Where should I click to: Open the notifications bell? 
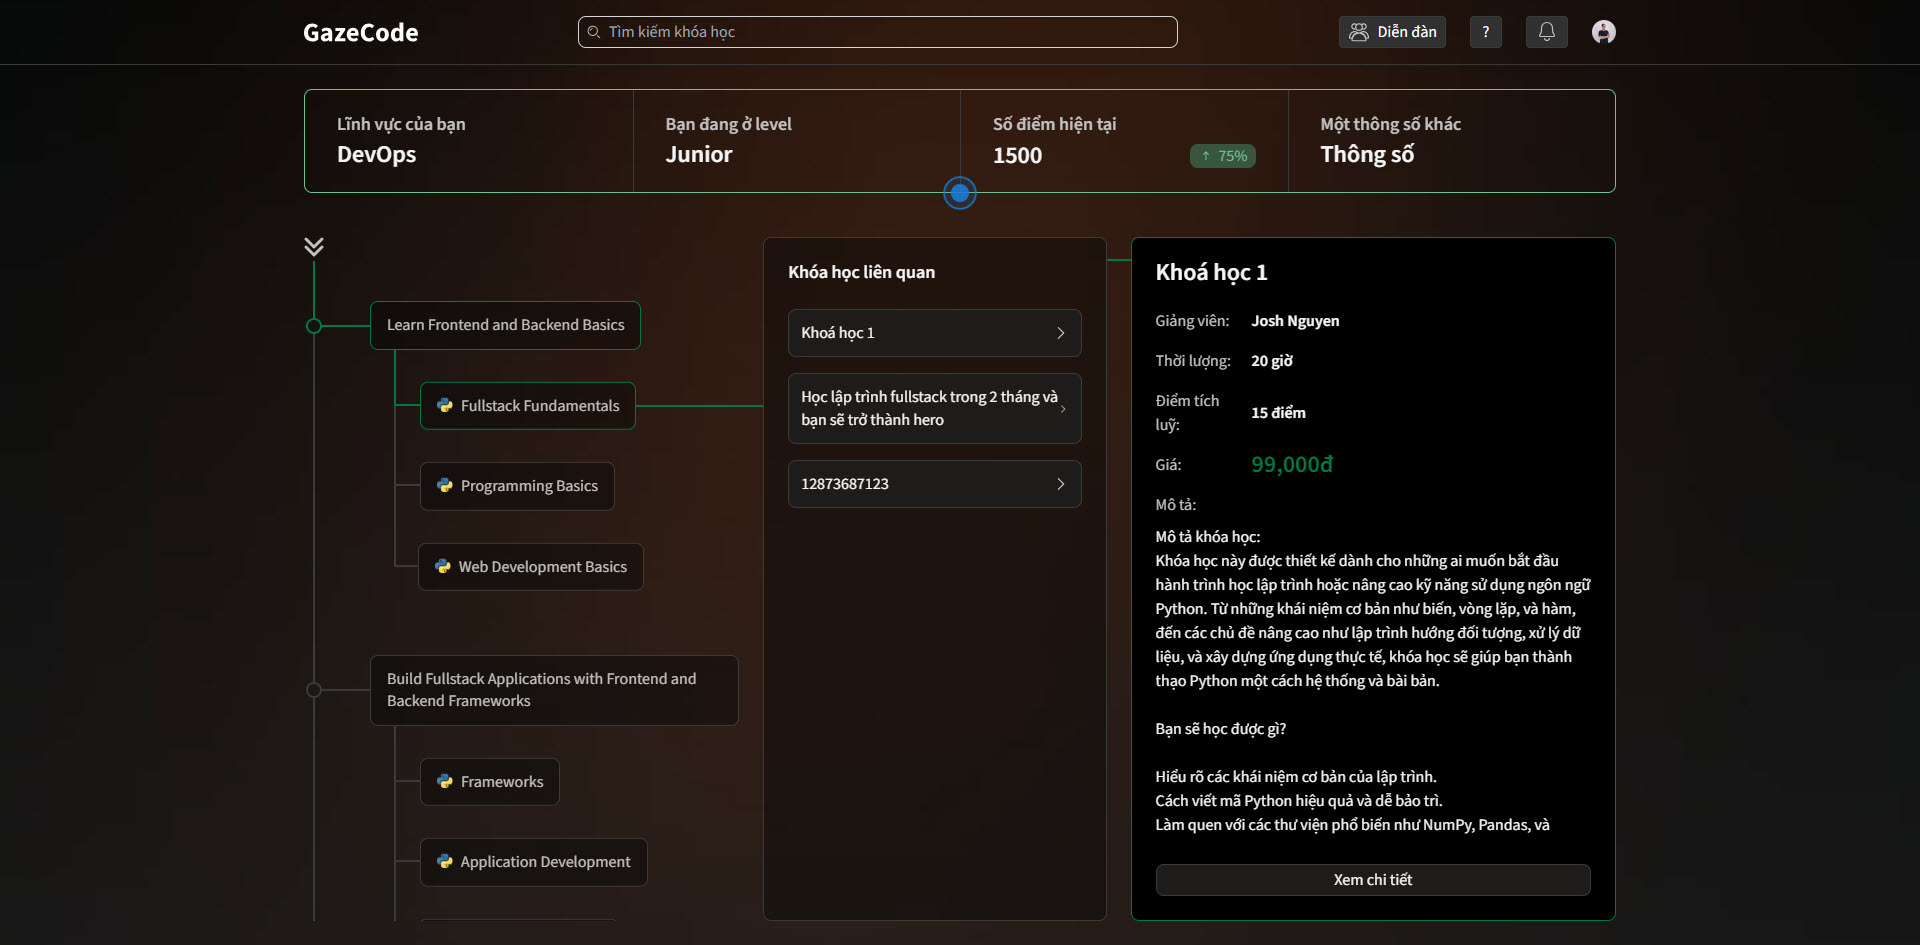click(1546, 32)
